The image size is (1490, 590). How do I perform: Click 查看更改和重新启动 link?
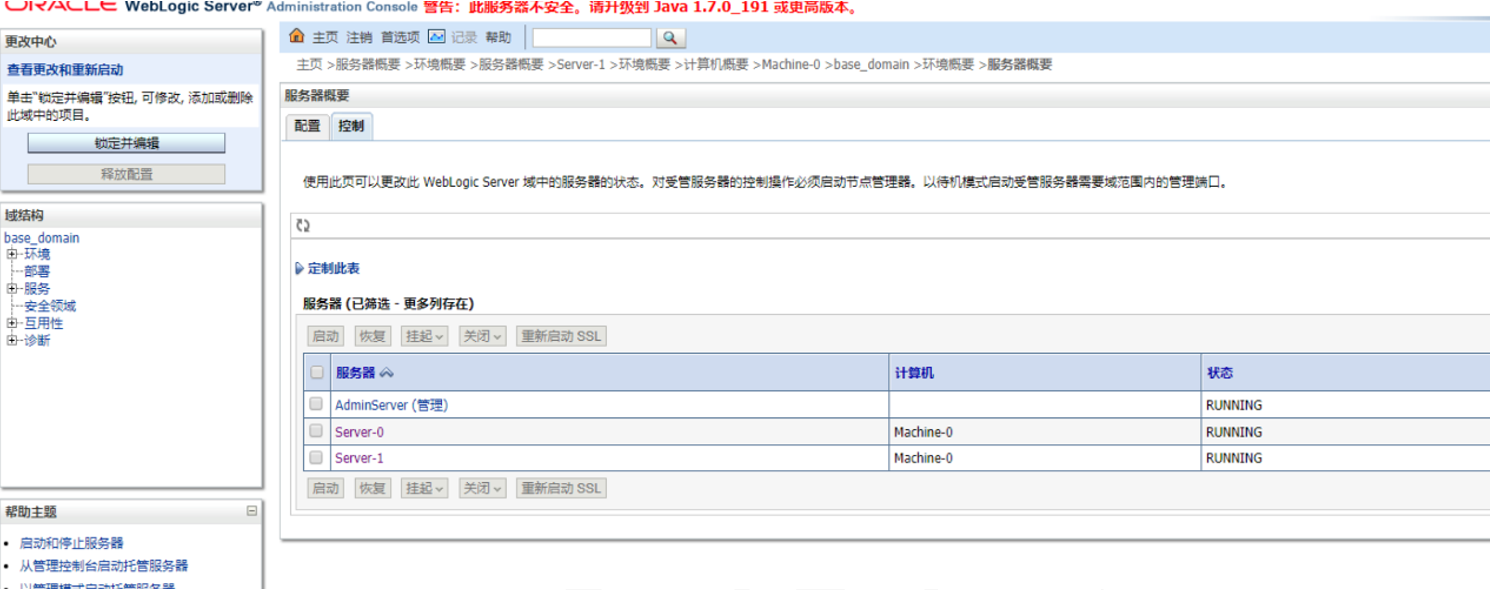(x=65, y=70)
